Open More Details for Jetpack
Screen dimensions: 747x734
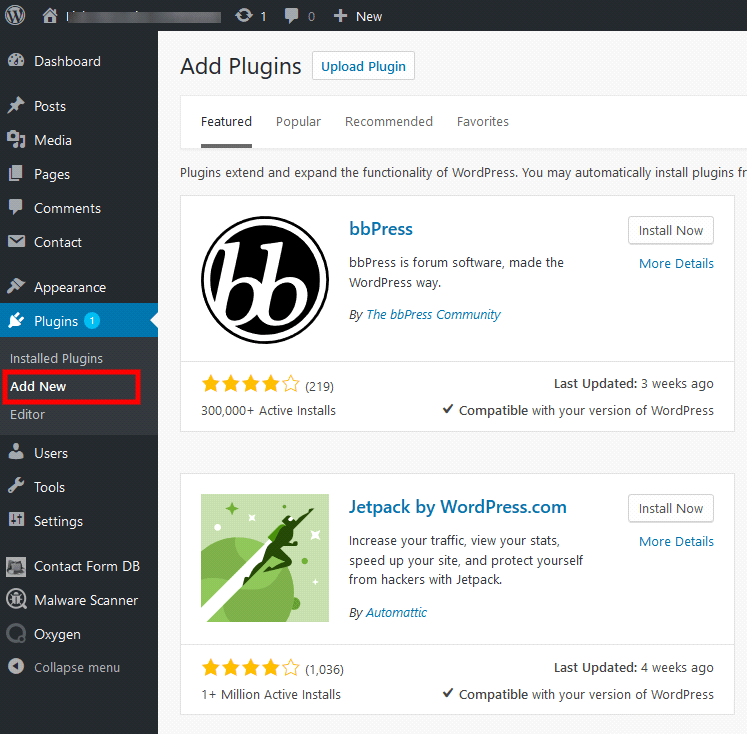click(676, 541)
